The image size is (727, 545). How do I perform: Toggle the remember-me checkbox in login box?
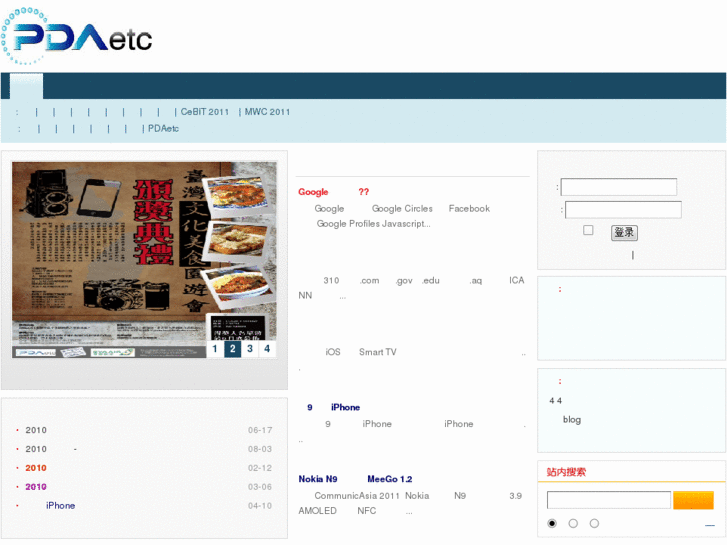588,230
